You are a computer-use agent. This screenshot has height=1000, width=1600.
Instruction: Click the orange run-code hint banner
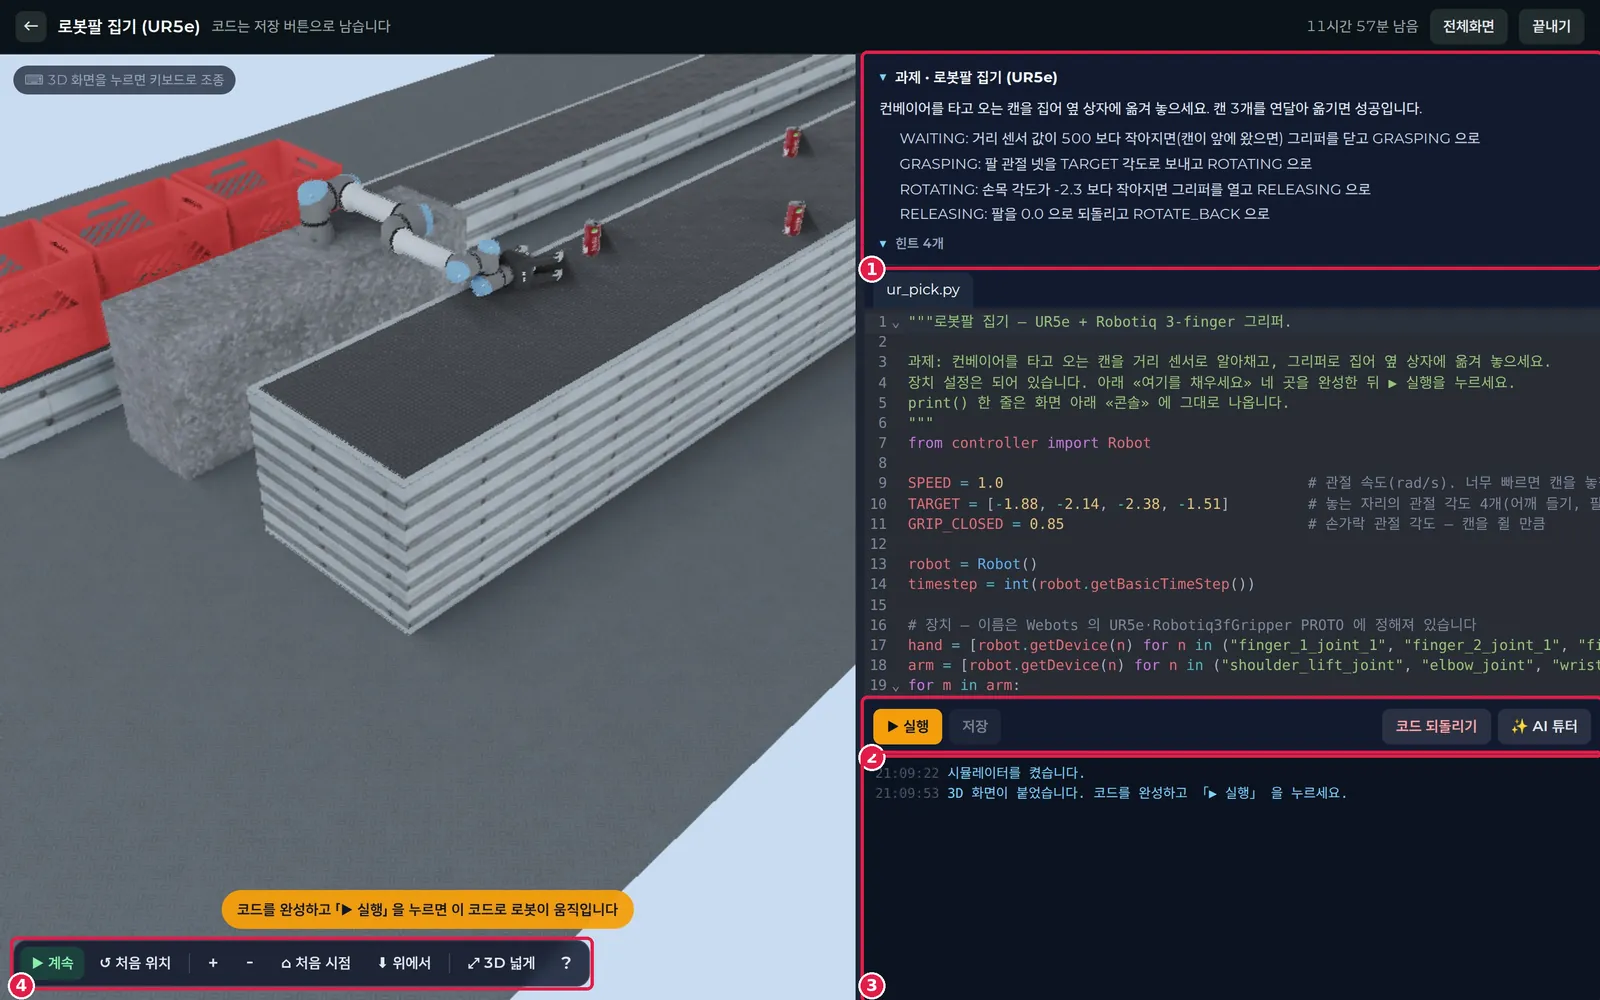[427, 909]
